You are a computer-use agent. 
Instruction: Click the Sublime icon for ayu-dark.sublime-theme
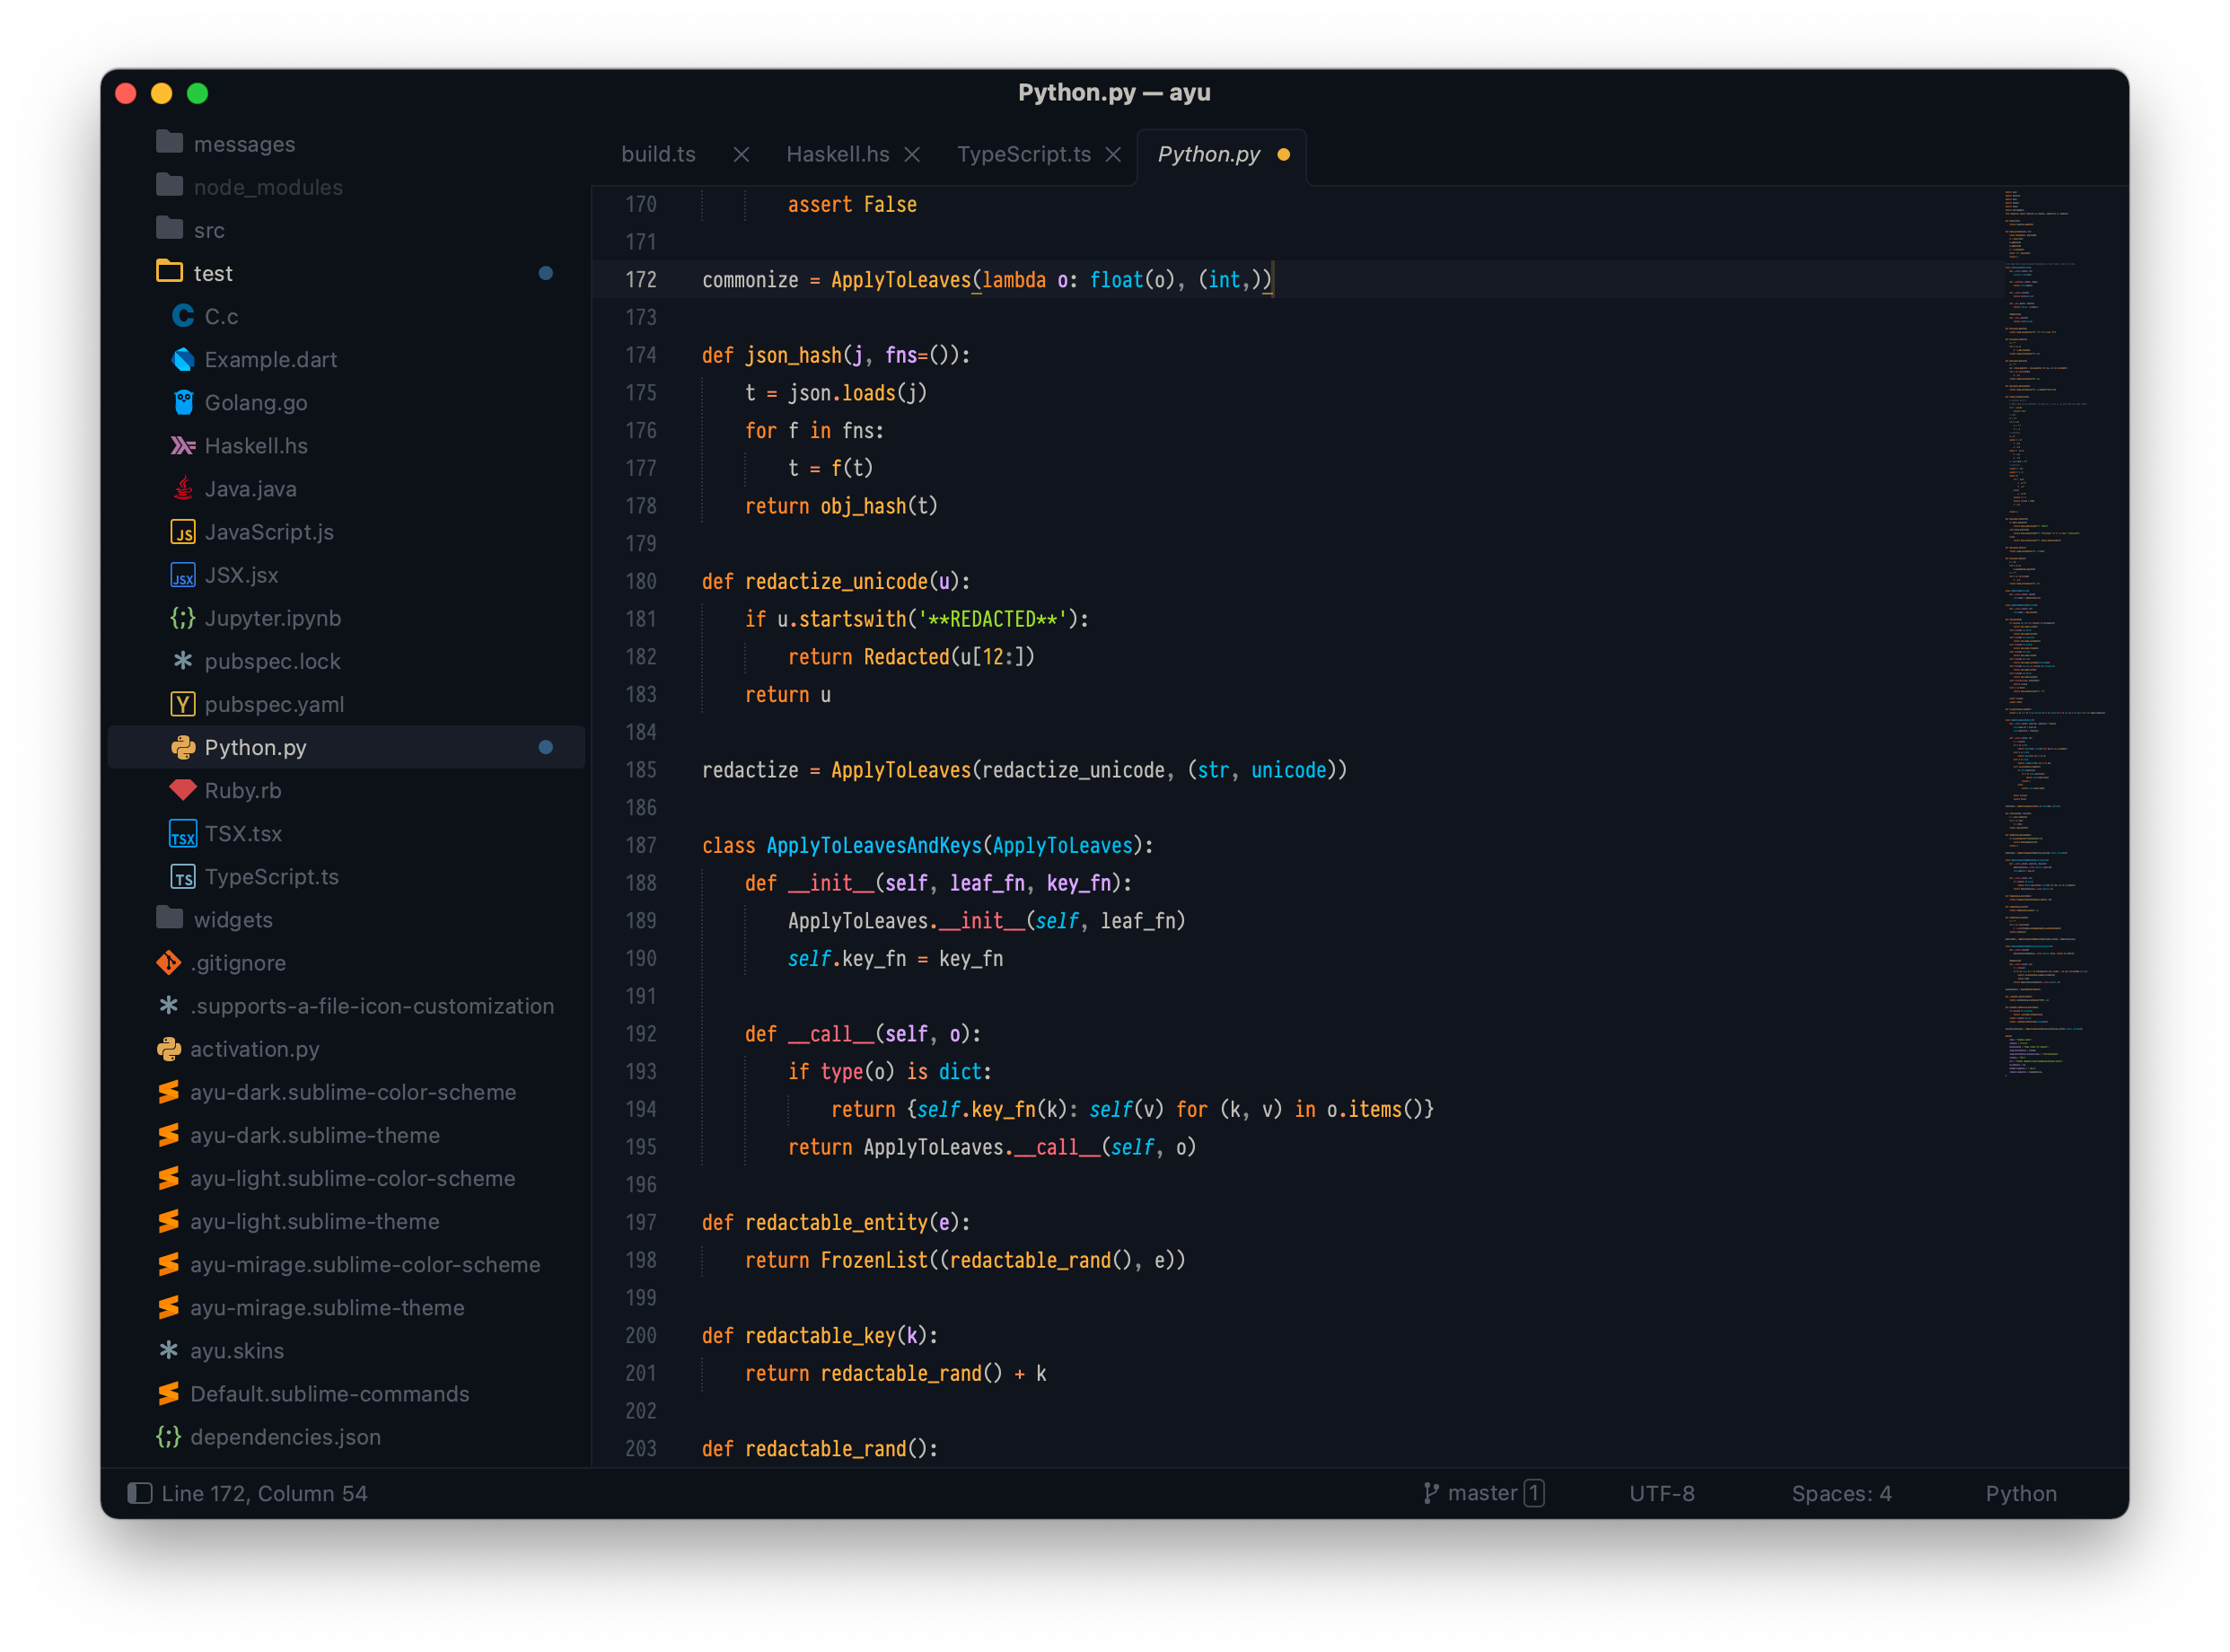pyautogui.click(x=169, y=1135)
